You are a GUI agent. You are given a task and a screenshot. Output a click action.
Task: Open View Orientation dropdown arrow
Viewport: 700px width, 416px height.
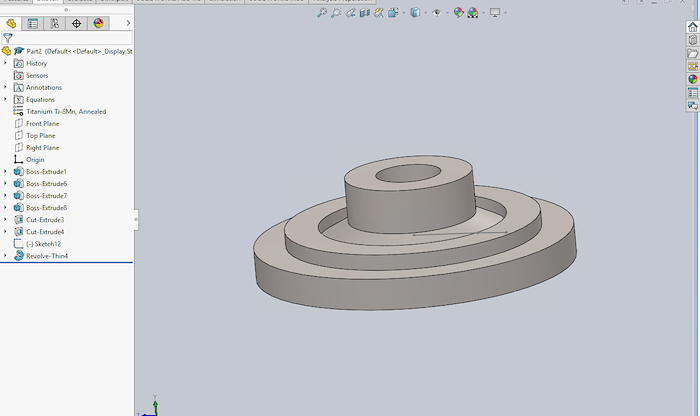(x=404, y=13)
